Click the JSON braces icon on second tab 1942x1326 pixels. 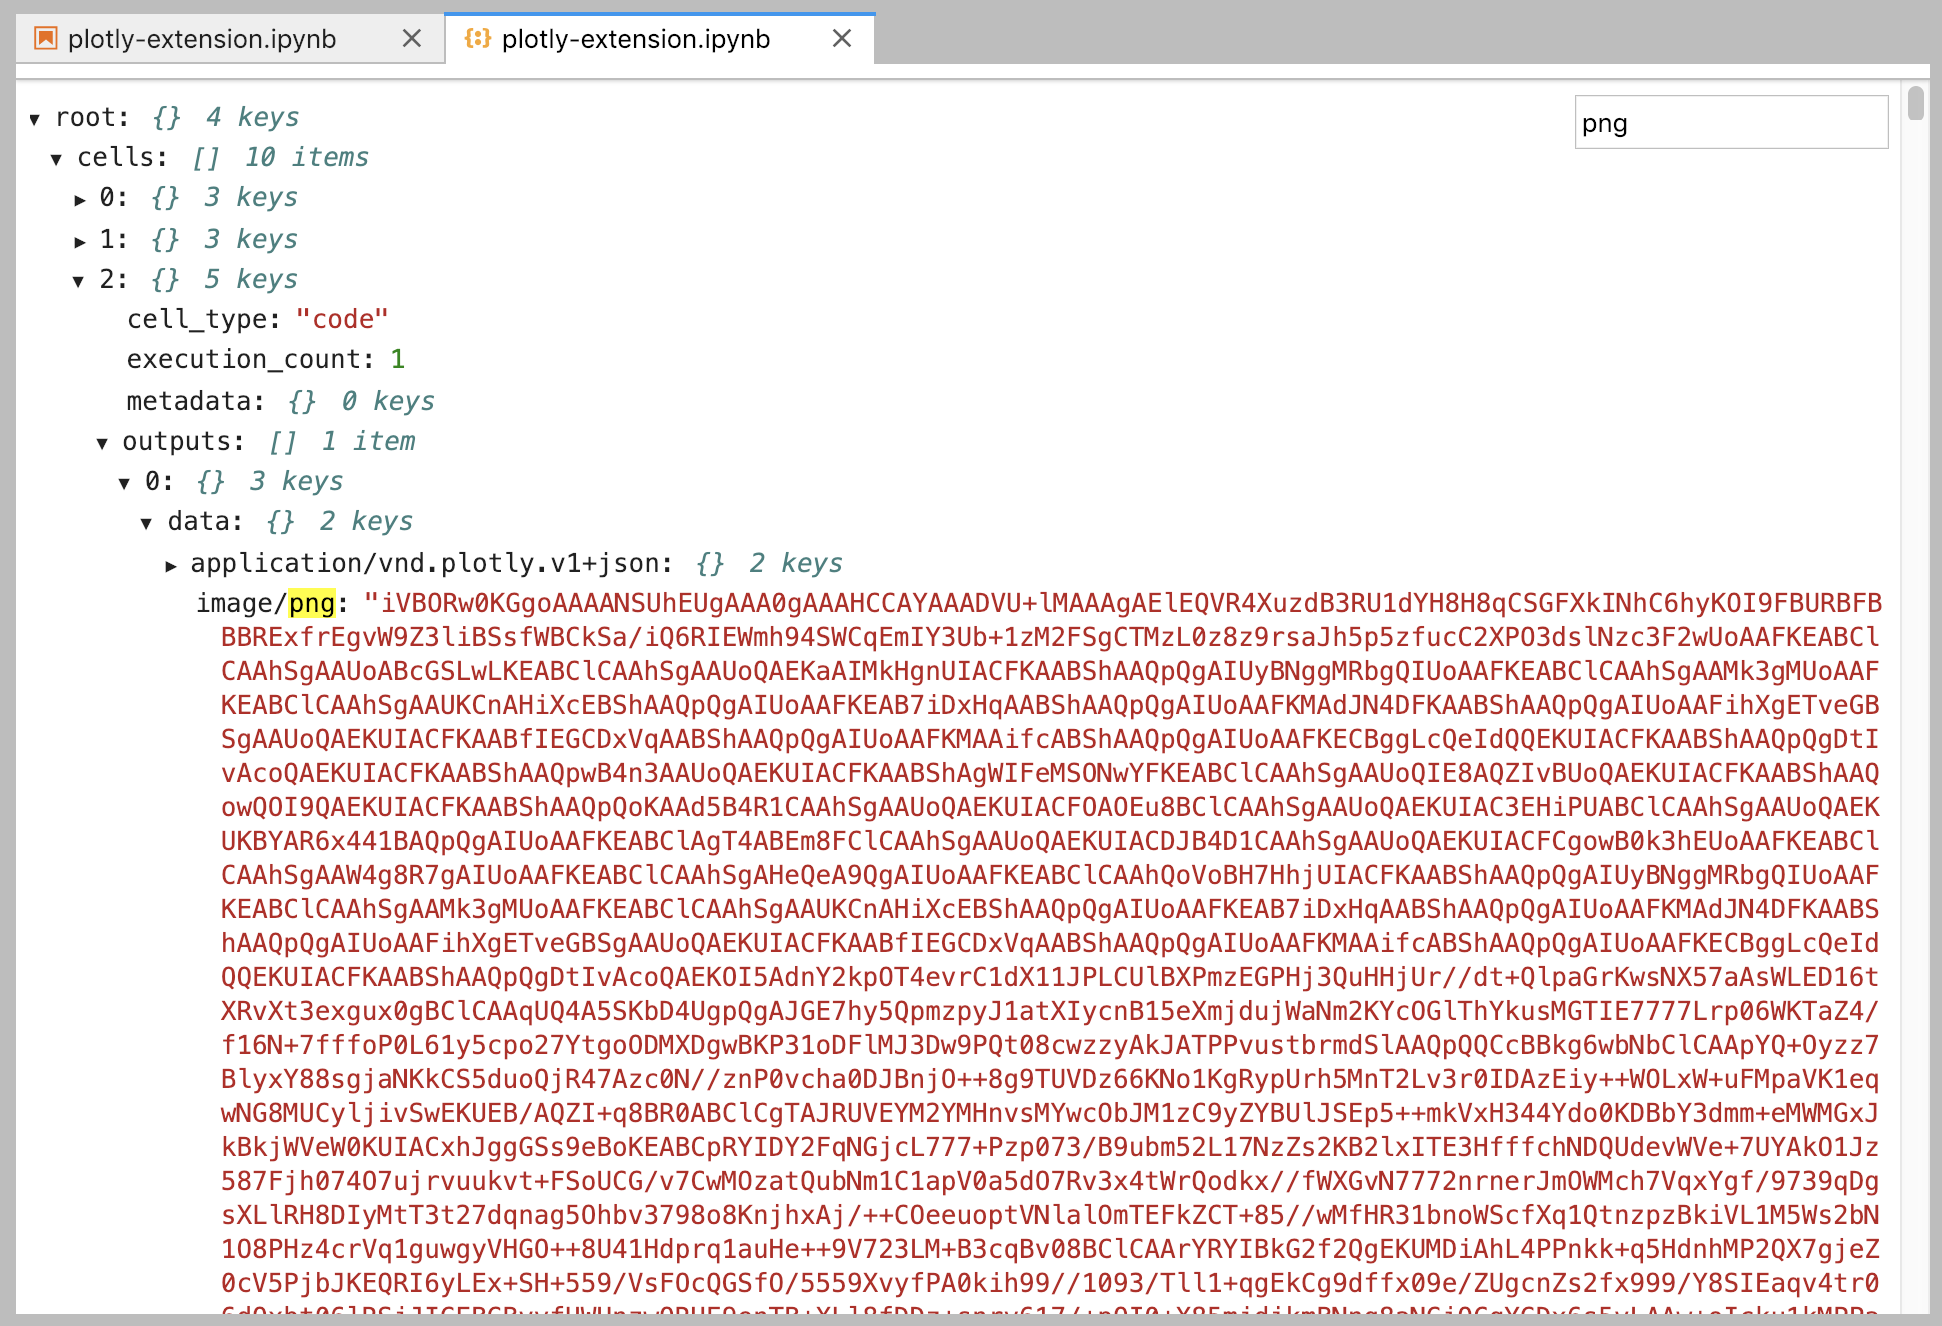[478, 39]
